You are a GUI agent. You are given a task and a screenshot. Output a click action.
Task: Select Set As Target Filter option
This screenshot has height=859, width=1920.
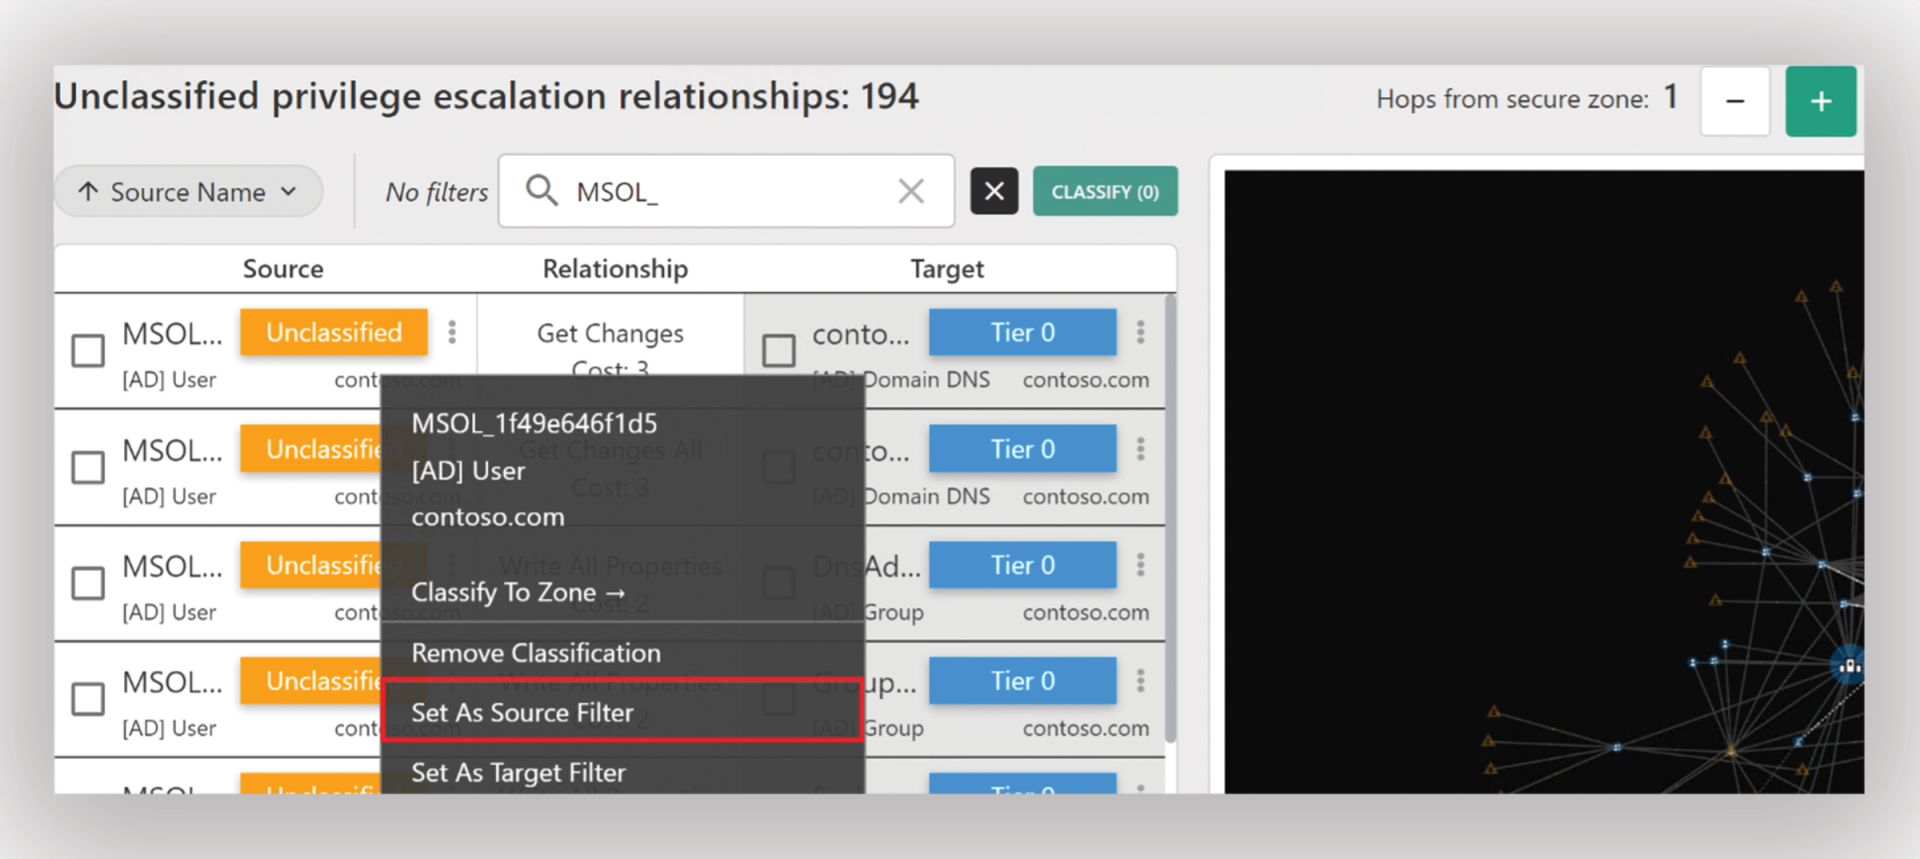518,772
